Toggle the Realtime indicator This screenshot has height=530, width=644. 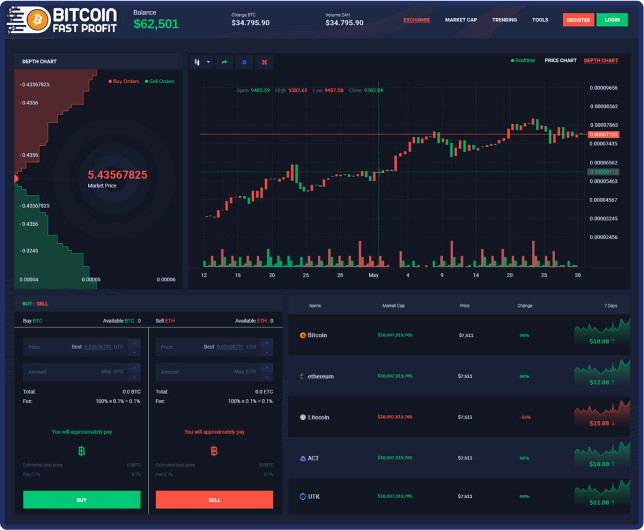tap(522, 60)
